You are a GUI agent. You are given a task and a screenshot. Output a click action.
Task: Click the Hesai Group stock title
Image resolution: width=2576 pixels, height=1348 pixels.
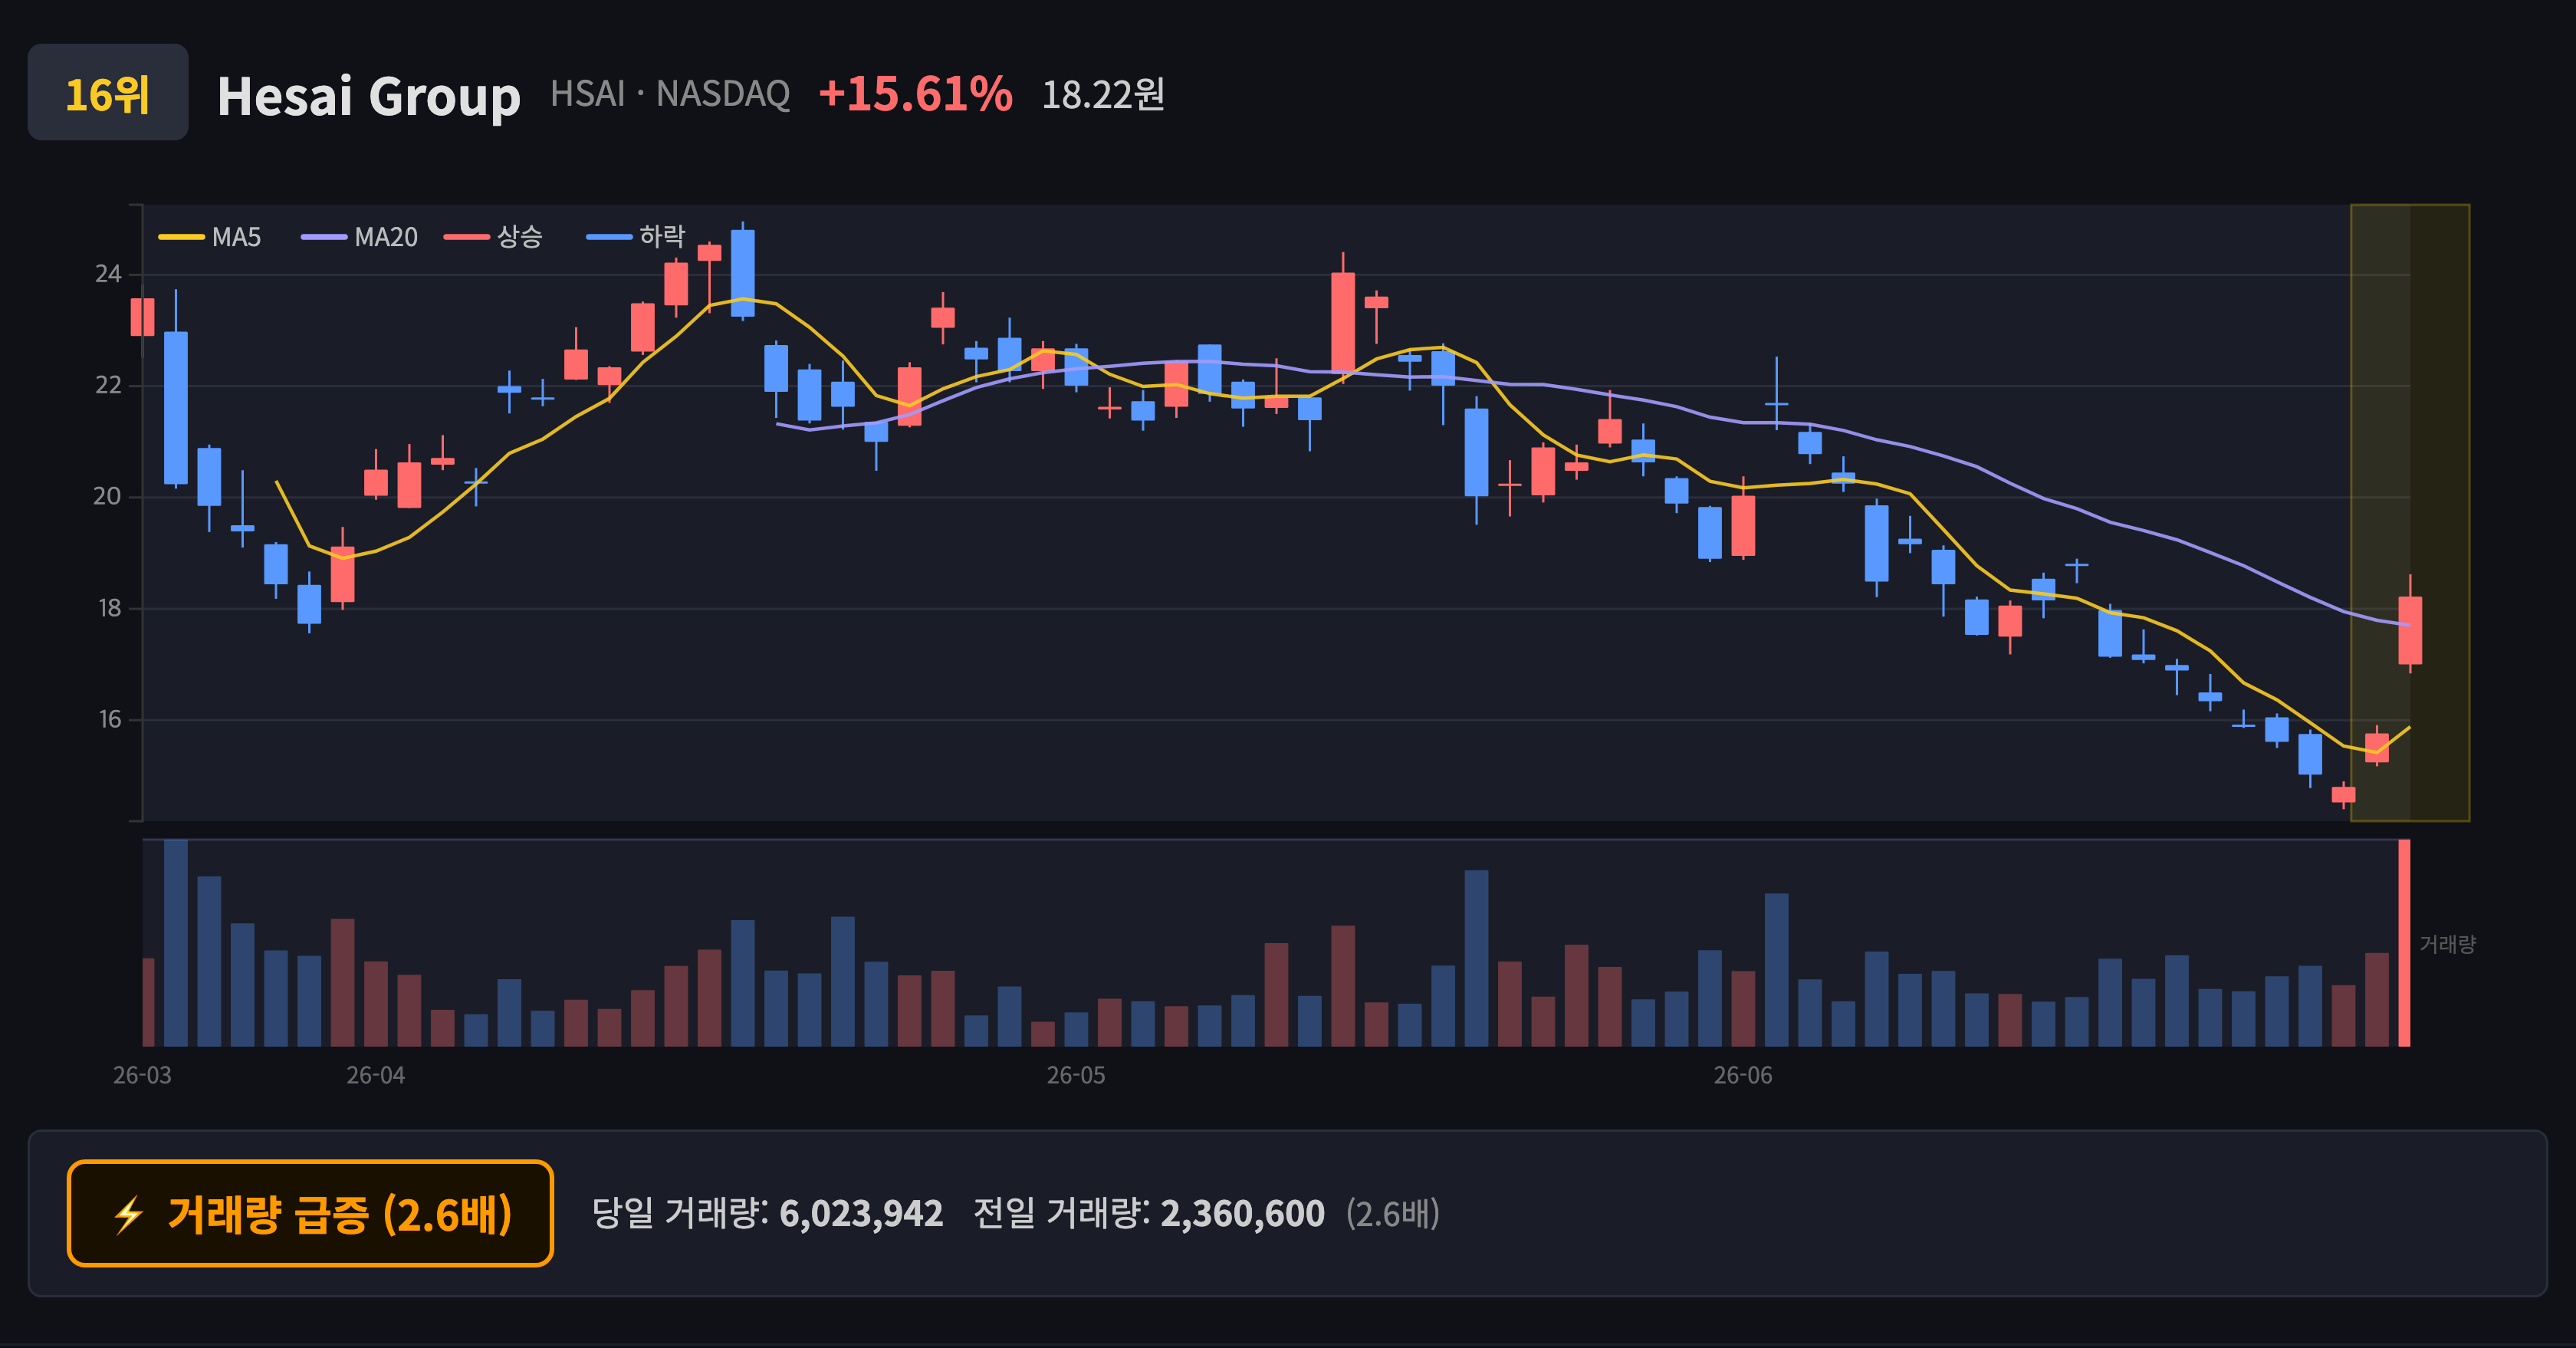click(369, 96)
